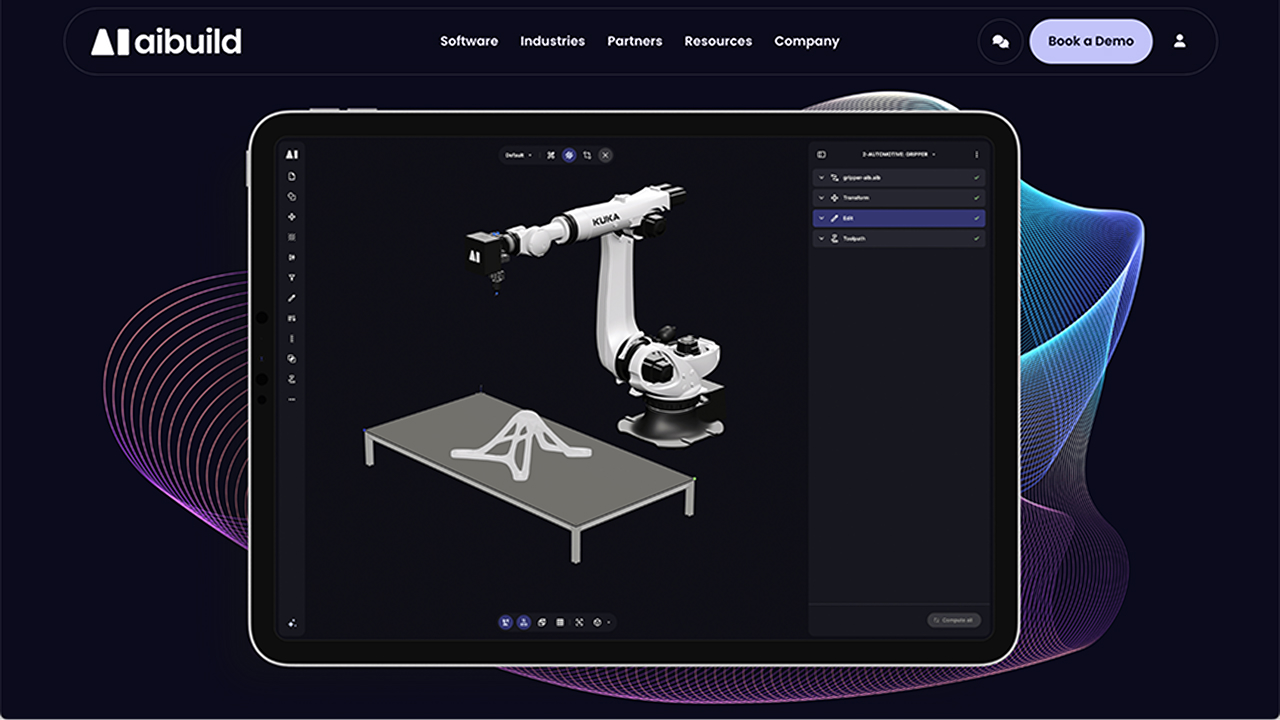
Task: Toggle the sidebar panel collapse icon
Action: [821, 155]
